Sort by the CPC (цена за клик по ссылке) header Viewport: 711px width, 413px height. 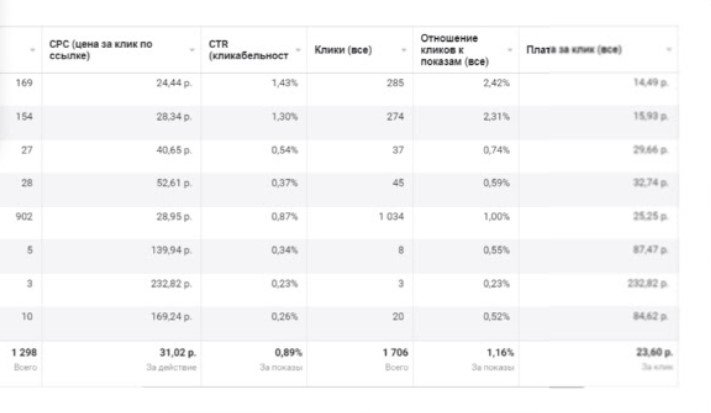[x=101, y=50]
